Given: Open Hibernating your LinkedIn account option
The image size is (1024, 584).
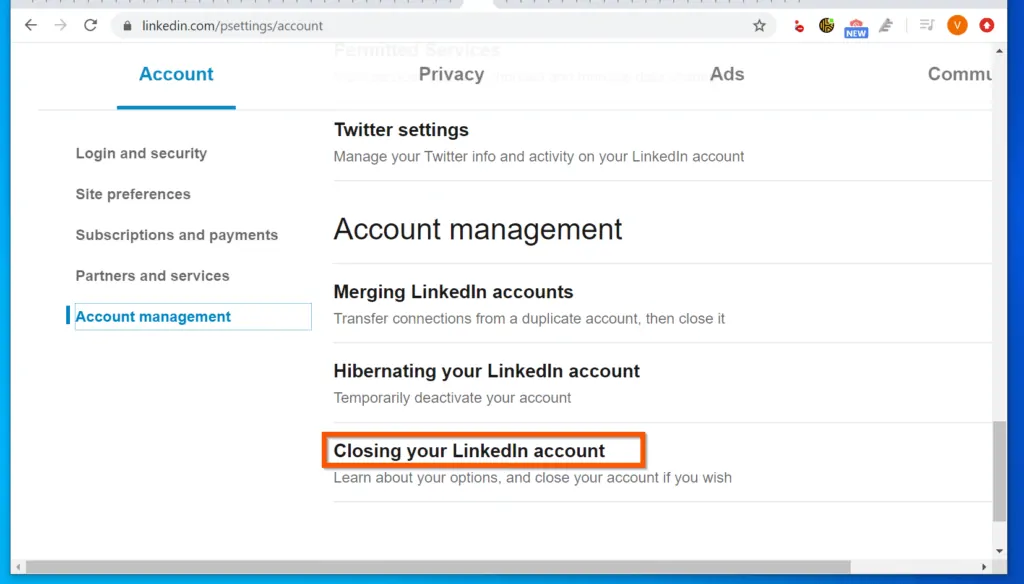Looking at the screenshot, I should pos(486,371).
